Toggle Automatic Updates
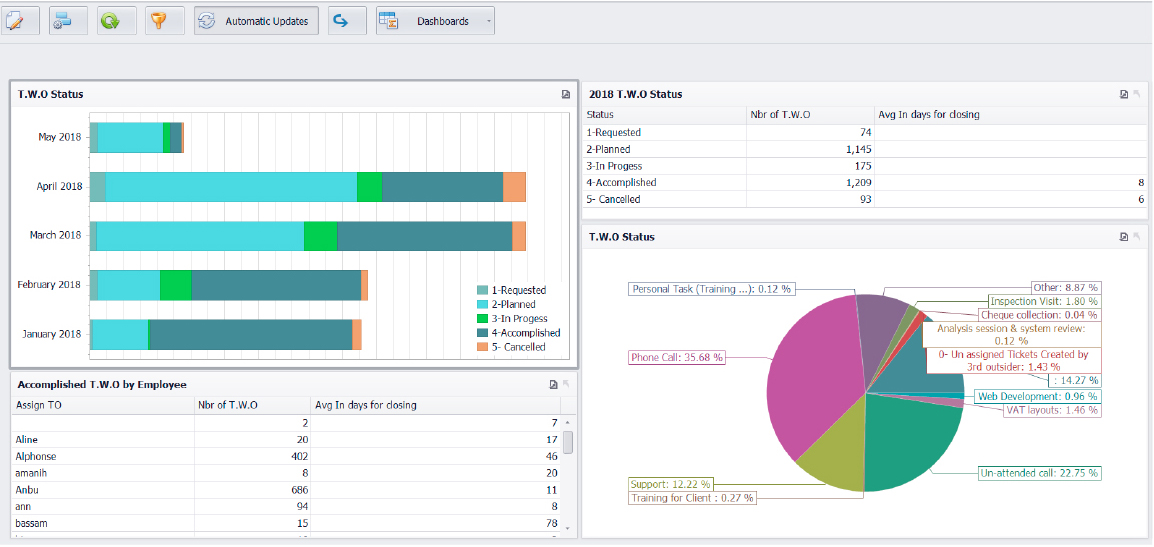The image size is (1154, 547). pos(256,21)
